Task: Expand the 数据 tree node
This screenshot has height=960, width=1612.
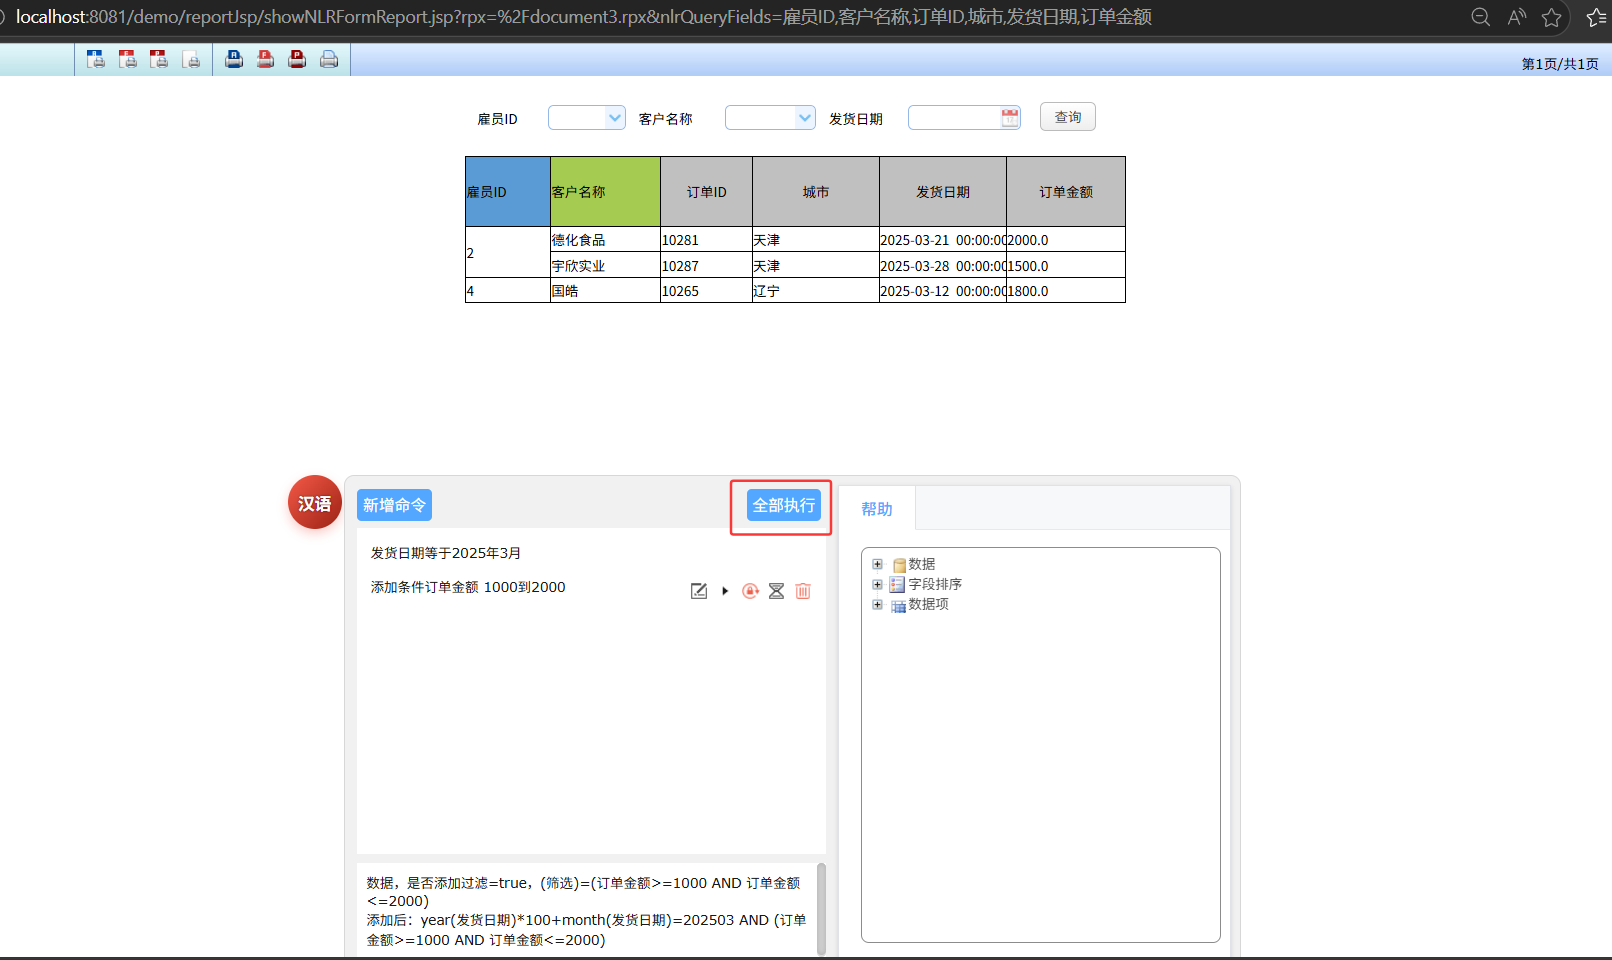Action: pos(877,564)
